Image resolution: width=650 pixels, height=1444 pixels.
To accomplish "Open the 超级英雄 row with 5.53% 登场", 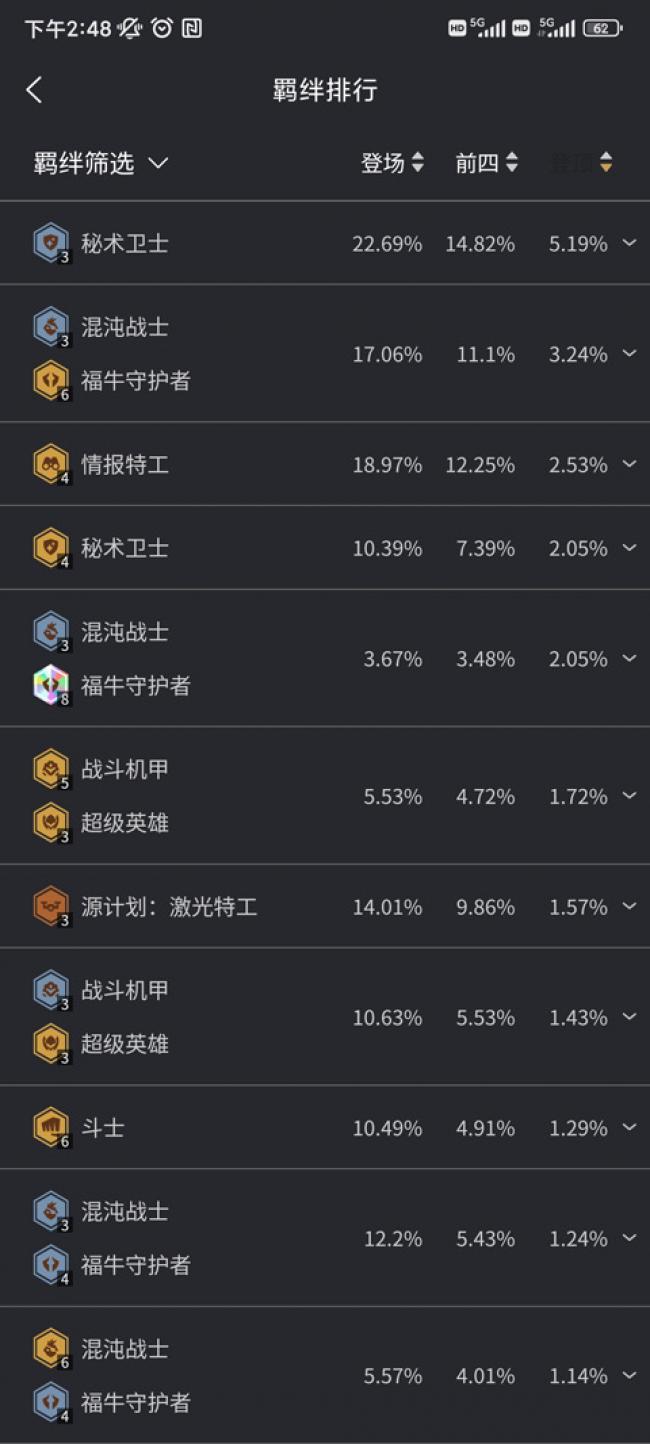I will click(x=124, y=823).
